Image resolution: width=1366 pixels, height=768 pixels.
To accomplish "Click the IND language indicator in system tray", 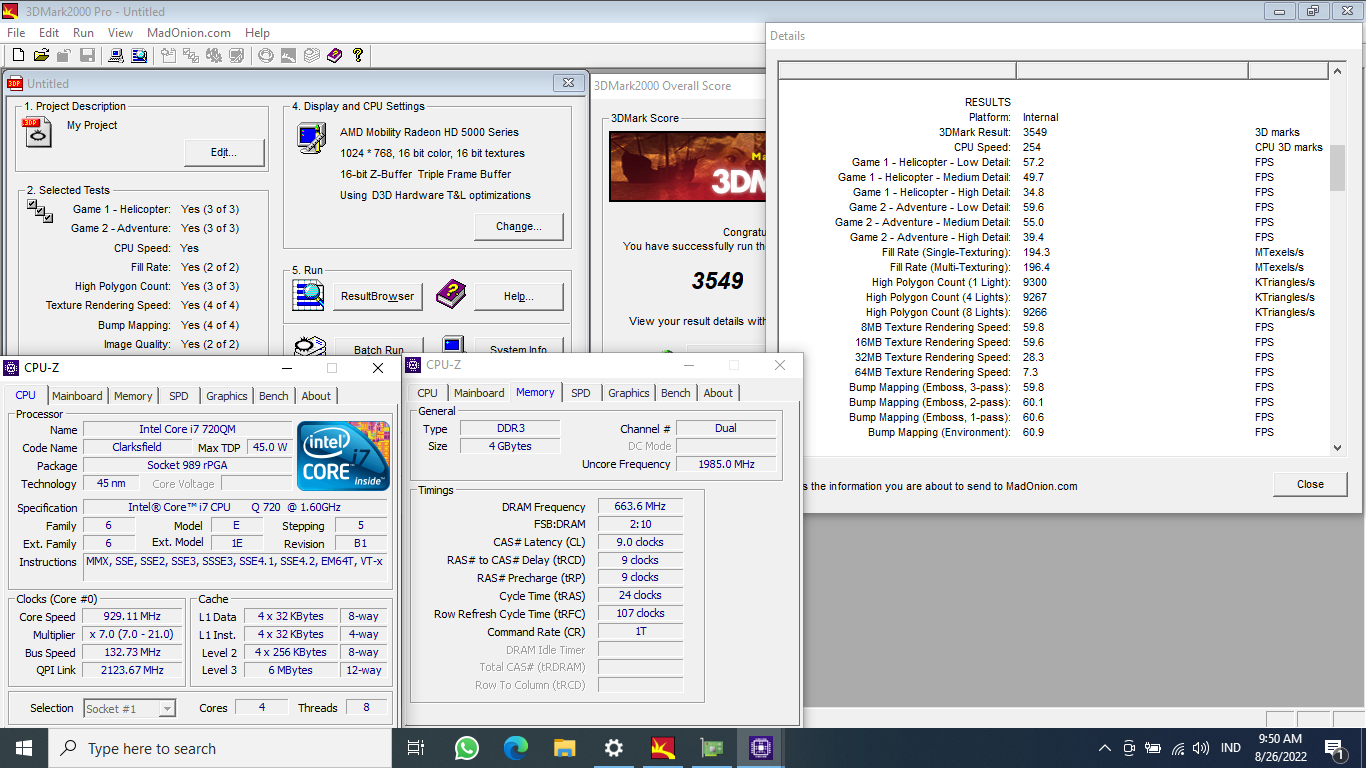I will [x=1231, y=748].
